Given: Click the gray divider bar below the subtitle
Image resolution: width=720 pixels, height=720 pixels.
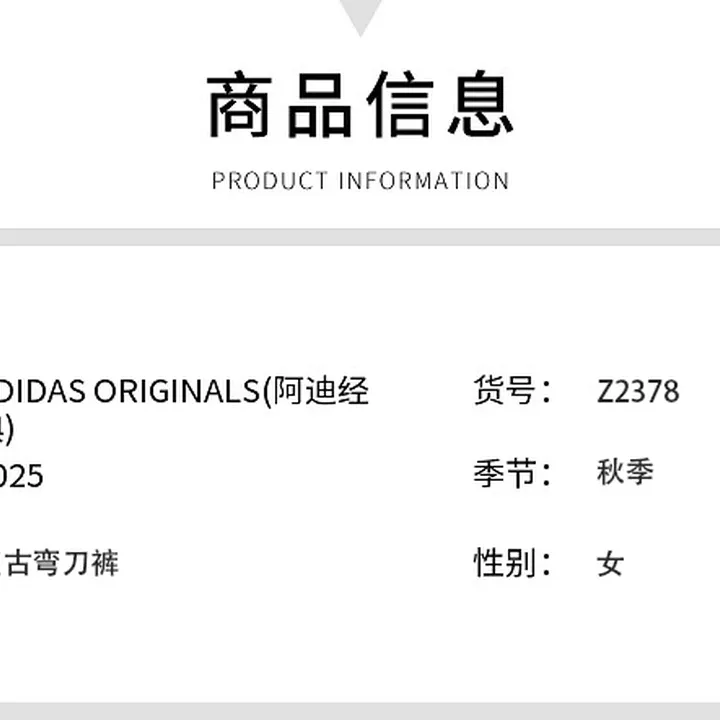Looking at the screenshot, I should [360, 237].
